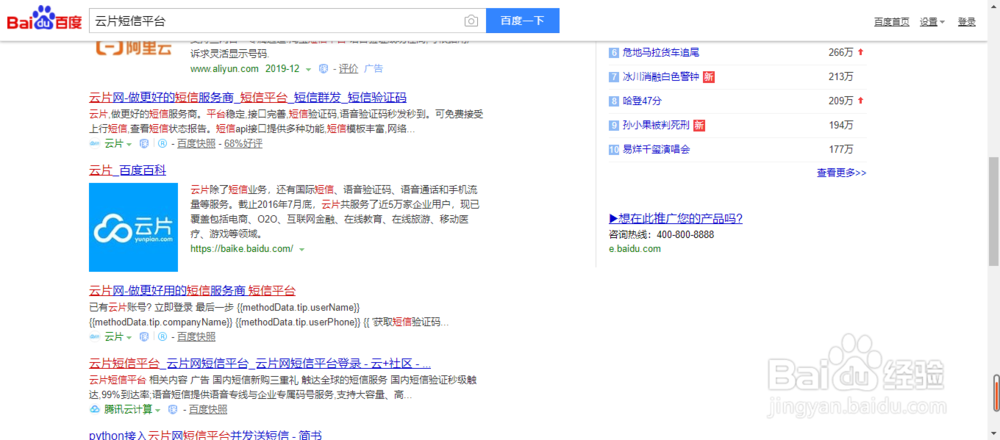Open 想在此推广您的产品吗? link

(676, 219)
